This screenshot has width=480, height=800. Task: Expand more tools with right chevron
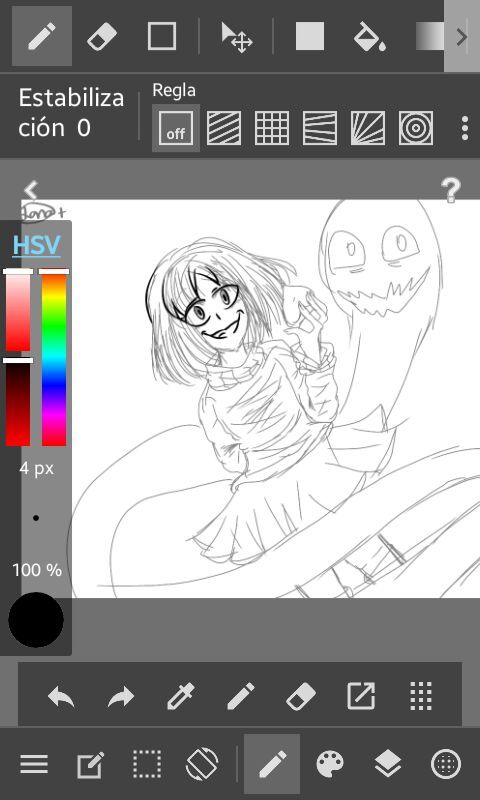pos(462,36)
